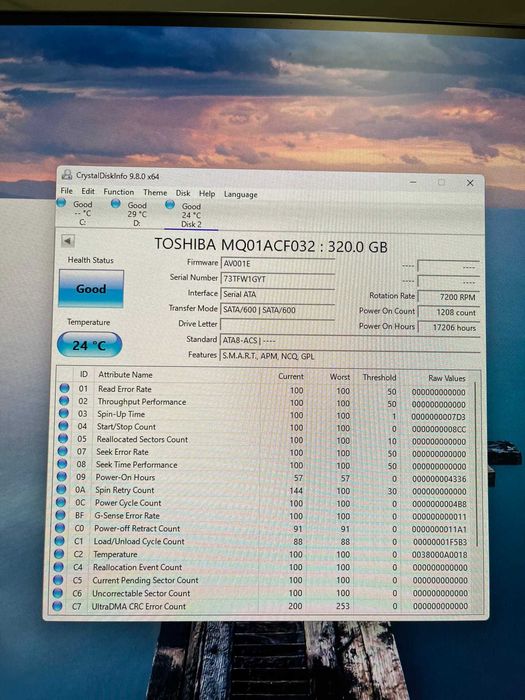Click status icon for Power-off Retract Count
This screenshot has width=525, height=700.
(x=59, y=528)
